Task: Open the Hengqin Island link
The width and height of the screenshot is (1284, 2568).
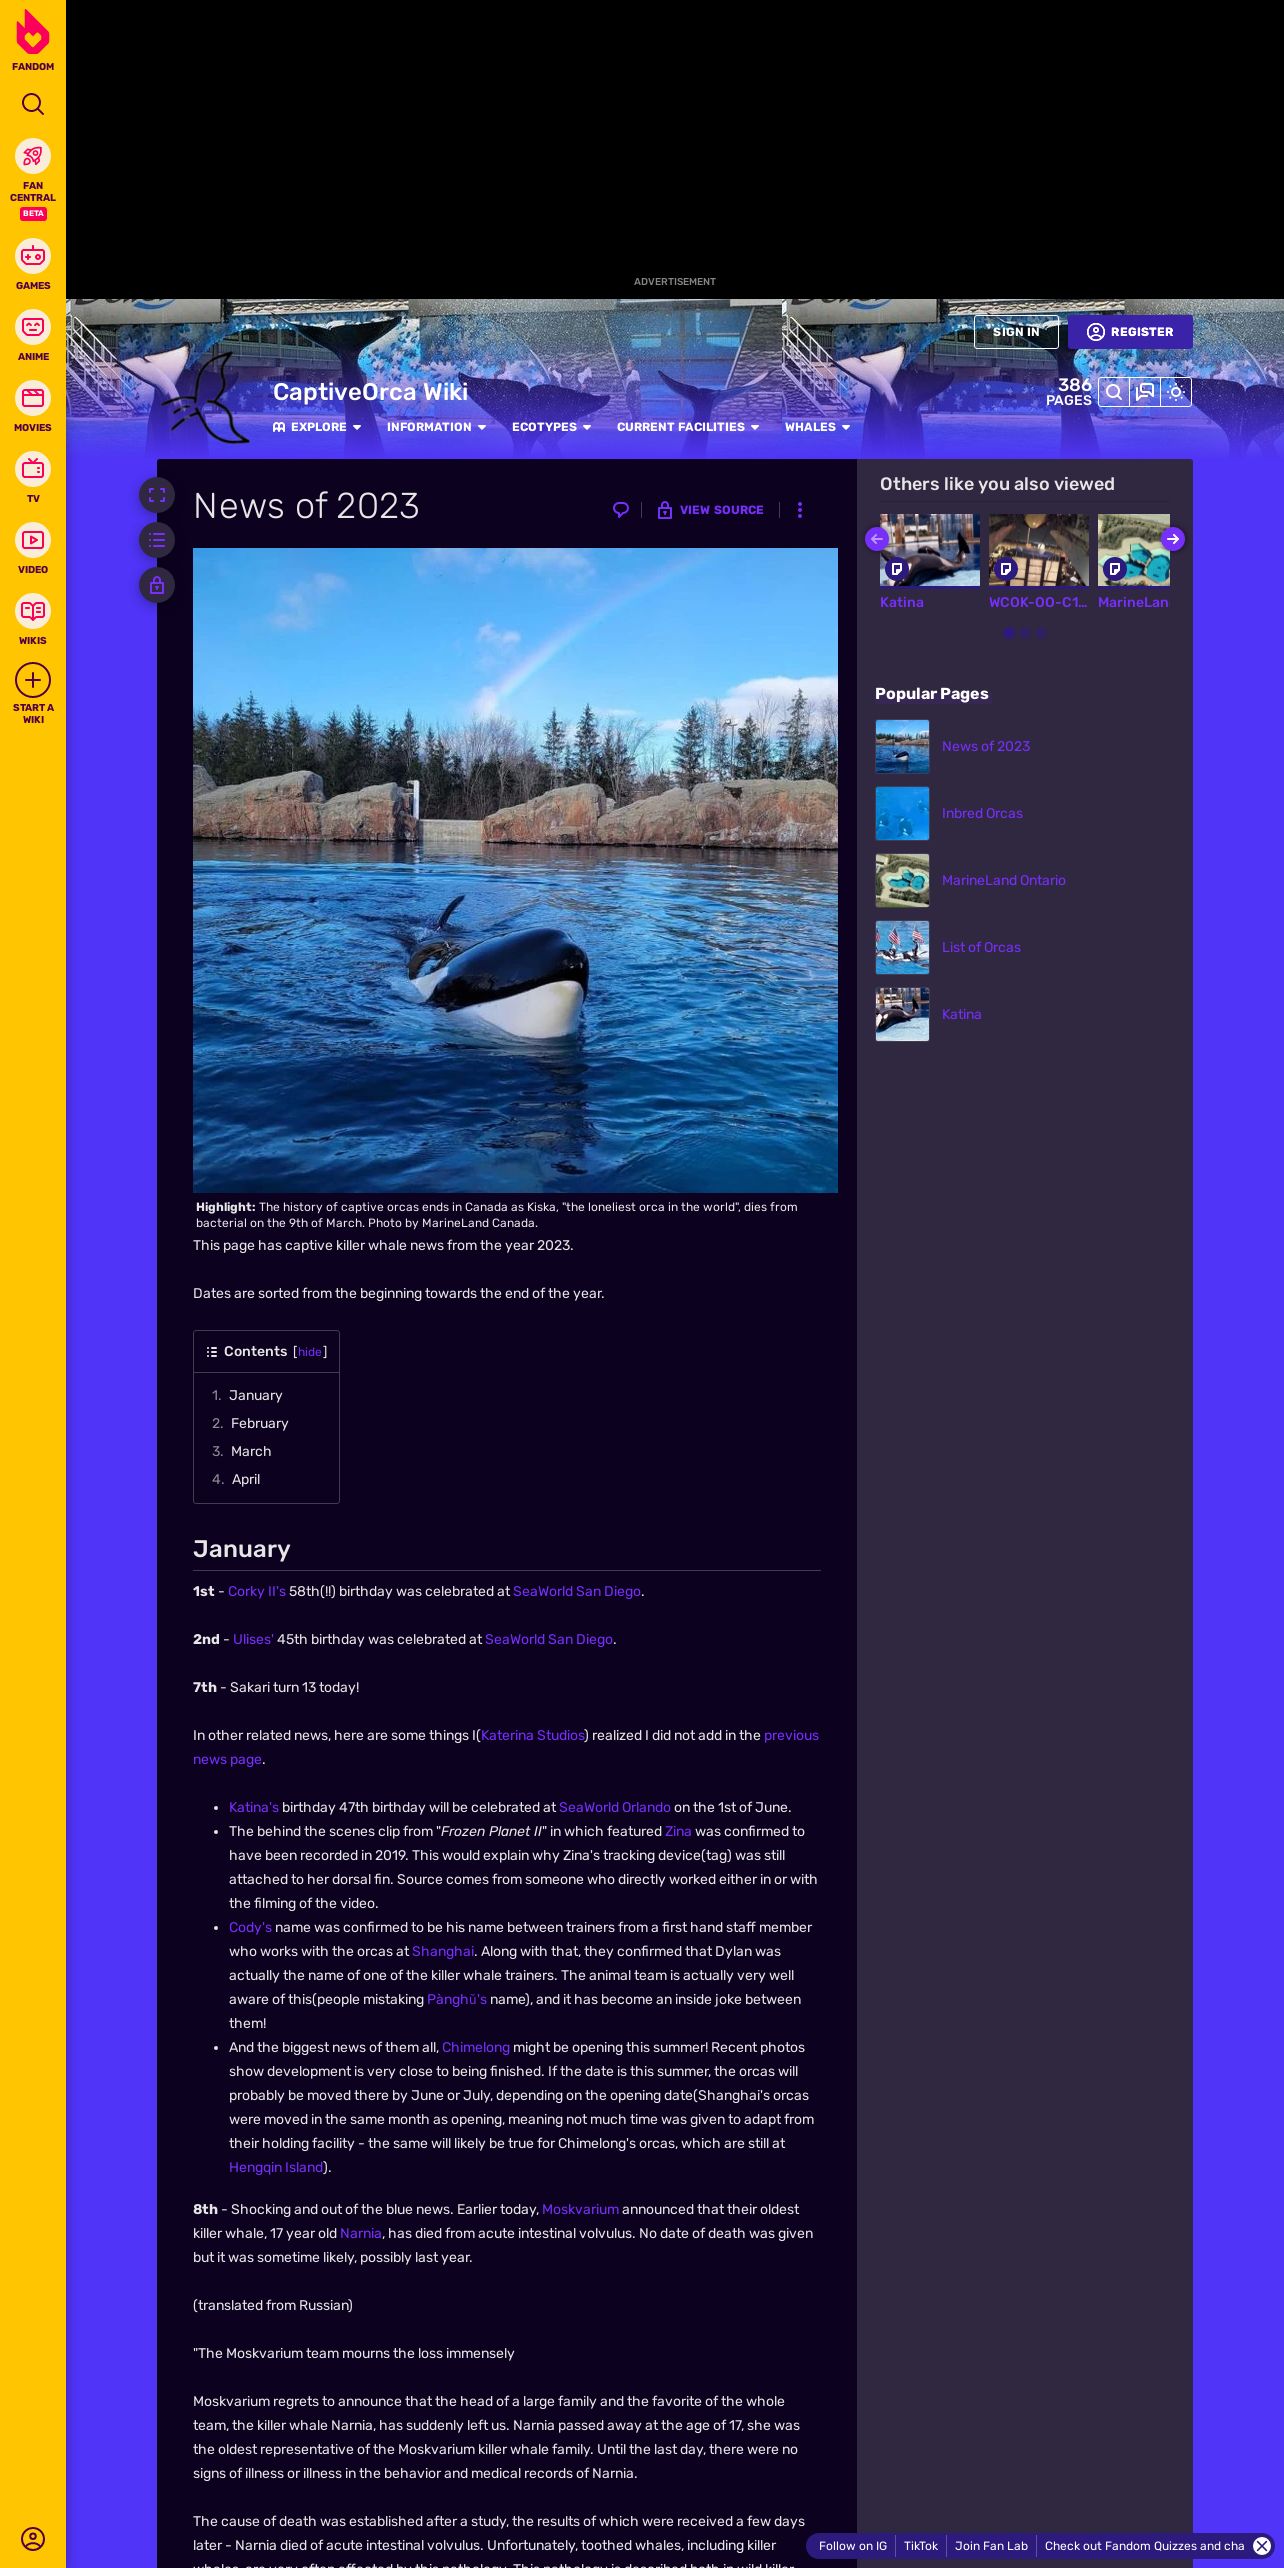Action: (x=276, y=2167)
